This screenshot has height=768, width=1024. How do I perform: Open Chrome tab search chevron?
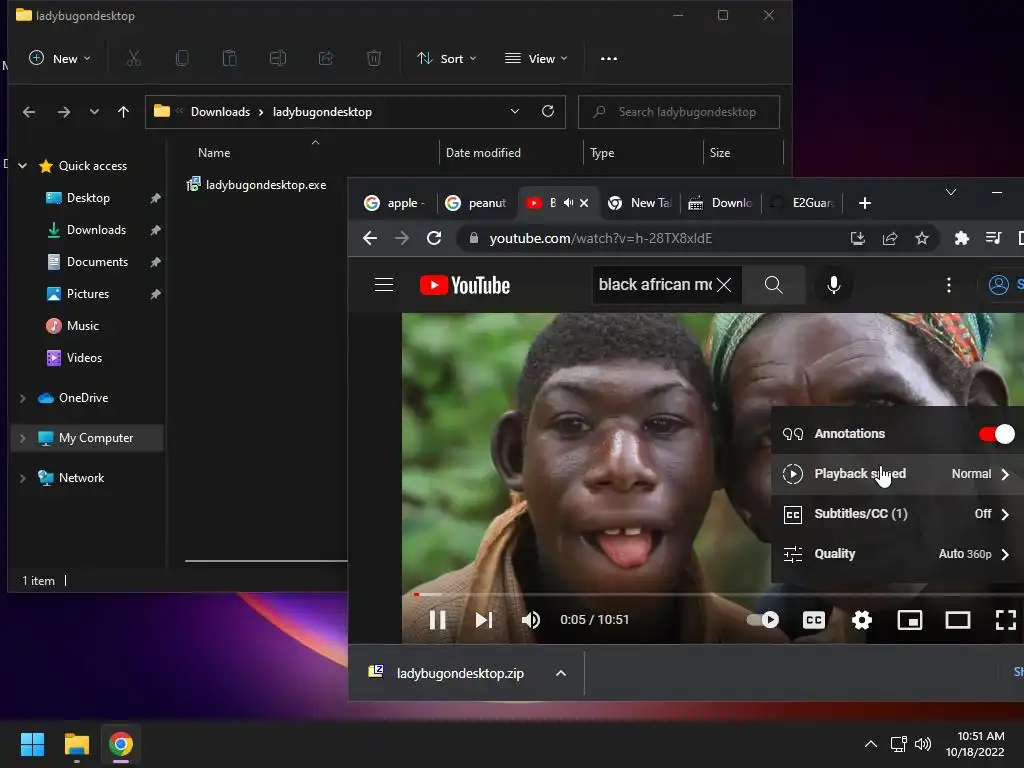tap(951, 192)
